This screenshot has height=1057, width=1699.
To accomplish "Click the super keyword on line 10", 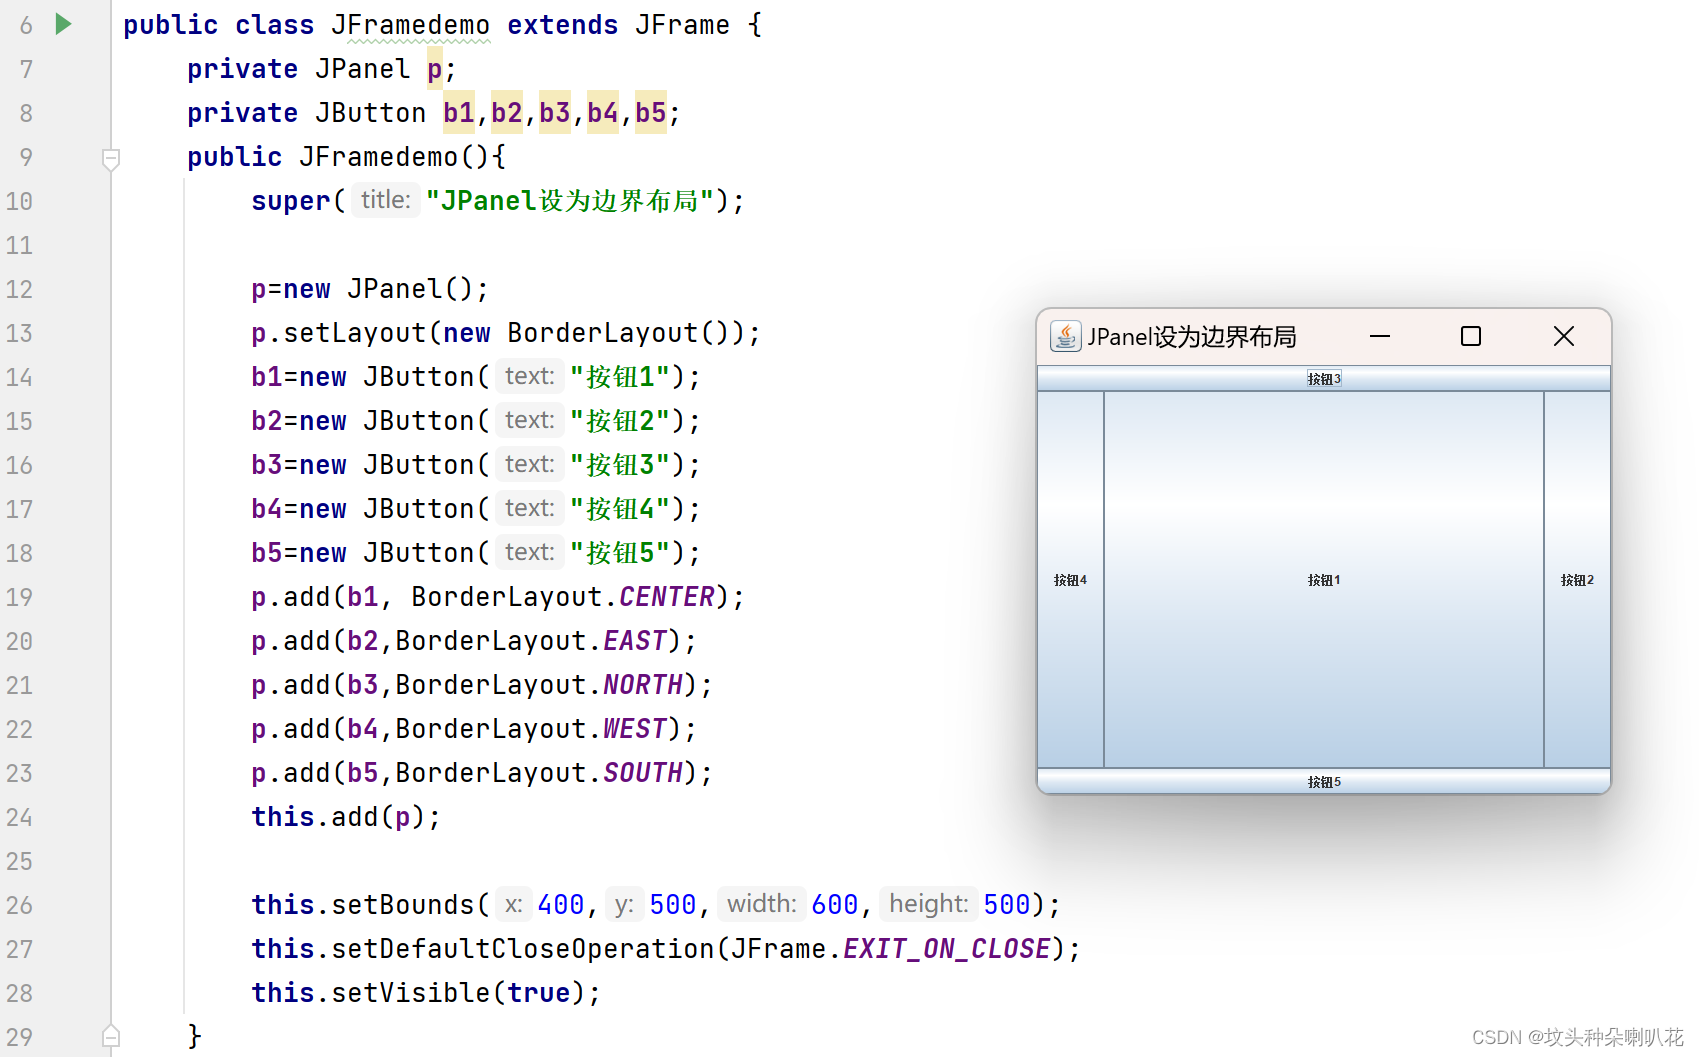I will coord(291,201).
